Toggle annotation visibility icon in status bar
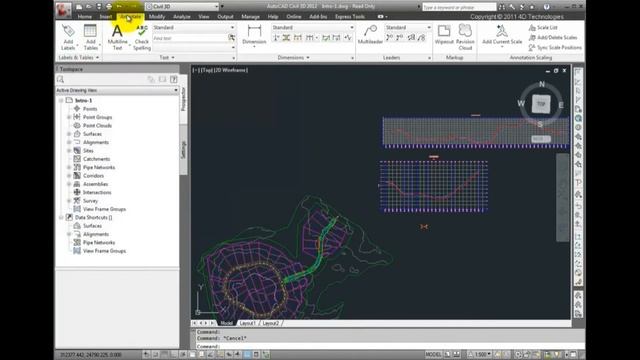Viewport: 640px width, 360px height. point(498,354)
